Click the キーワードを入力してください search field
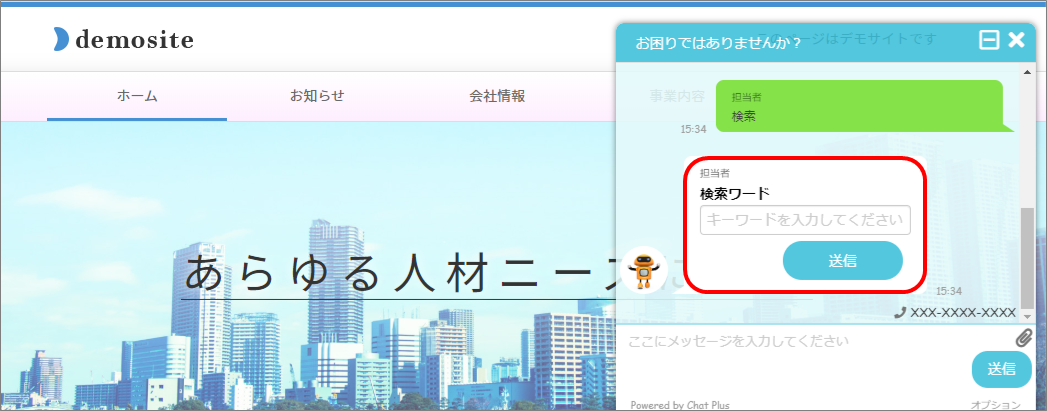The width and height of the screenshot is (1047, 411). pyautogui.click(x=805, y=220)
